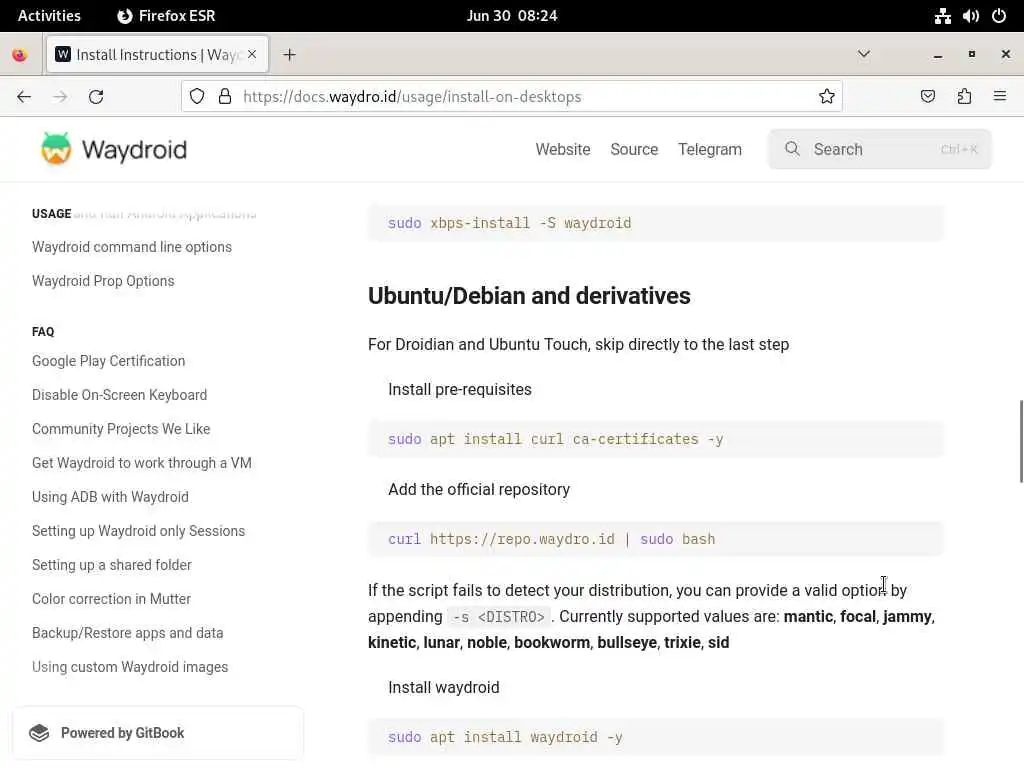
Task: Open a new tab with the plus button
Action: click(289, 55)
